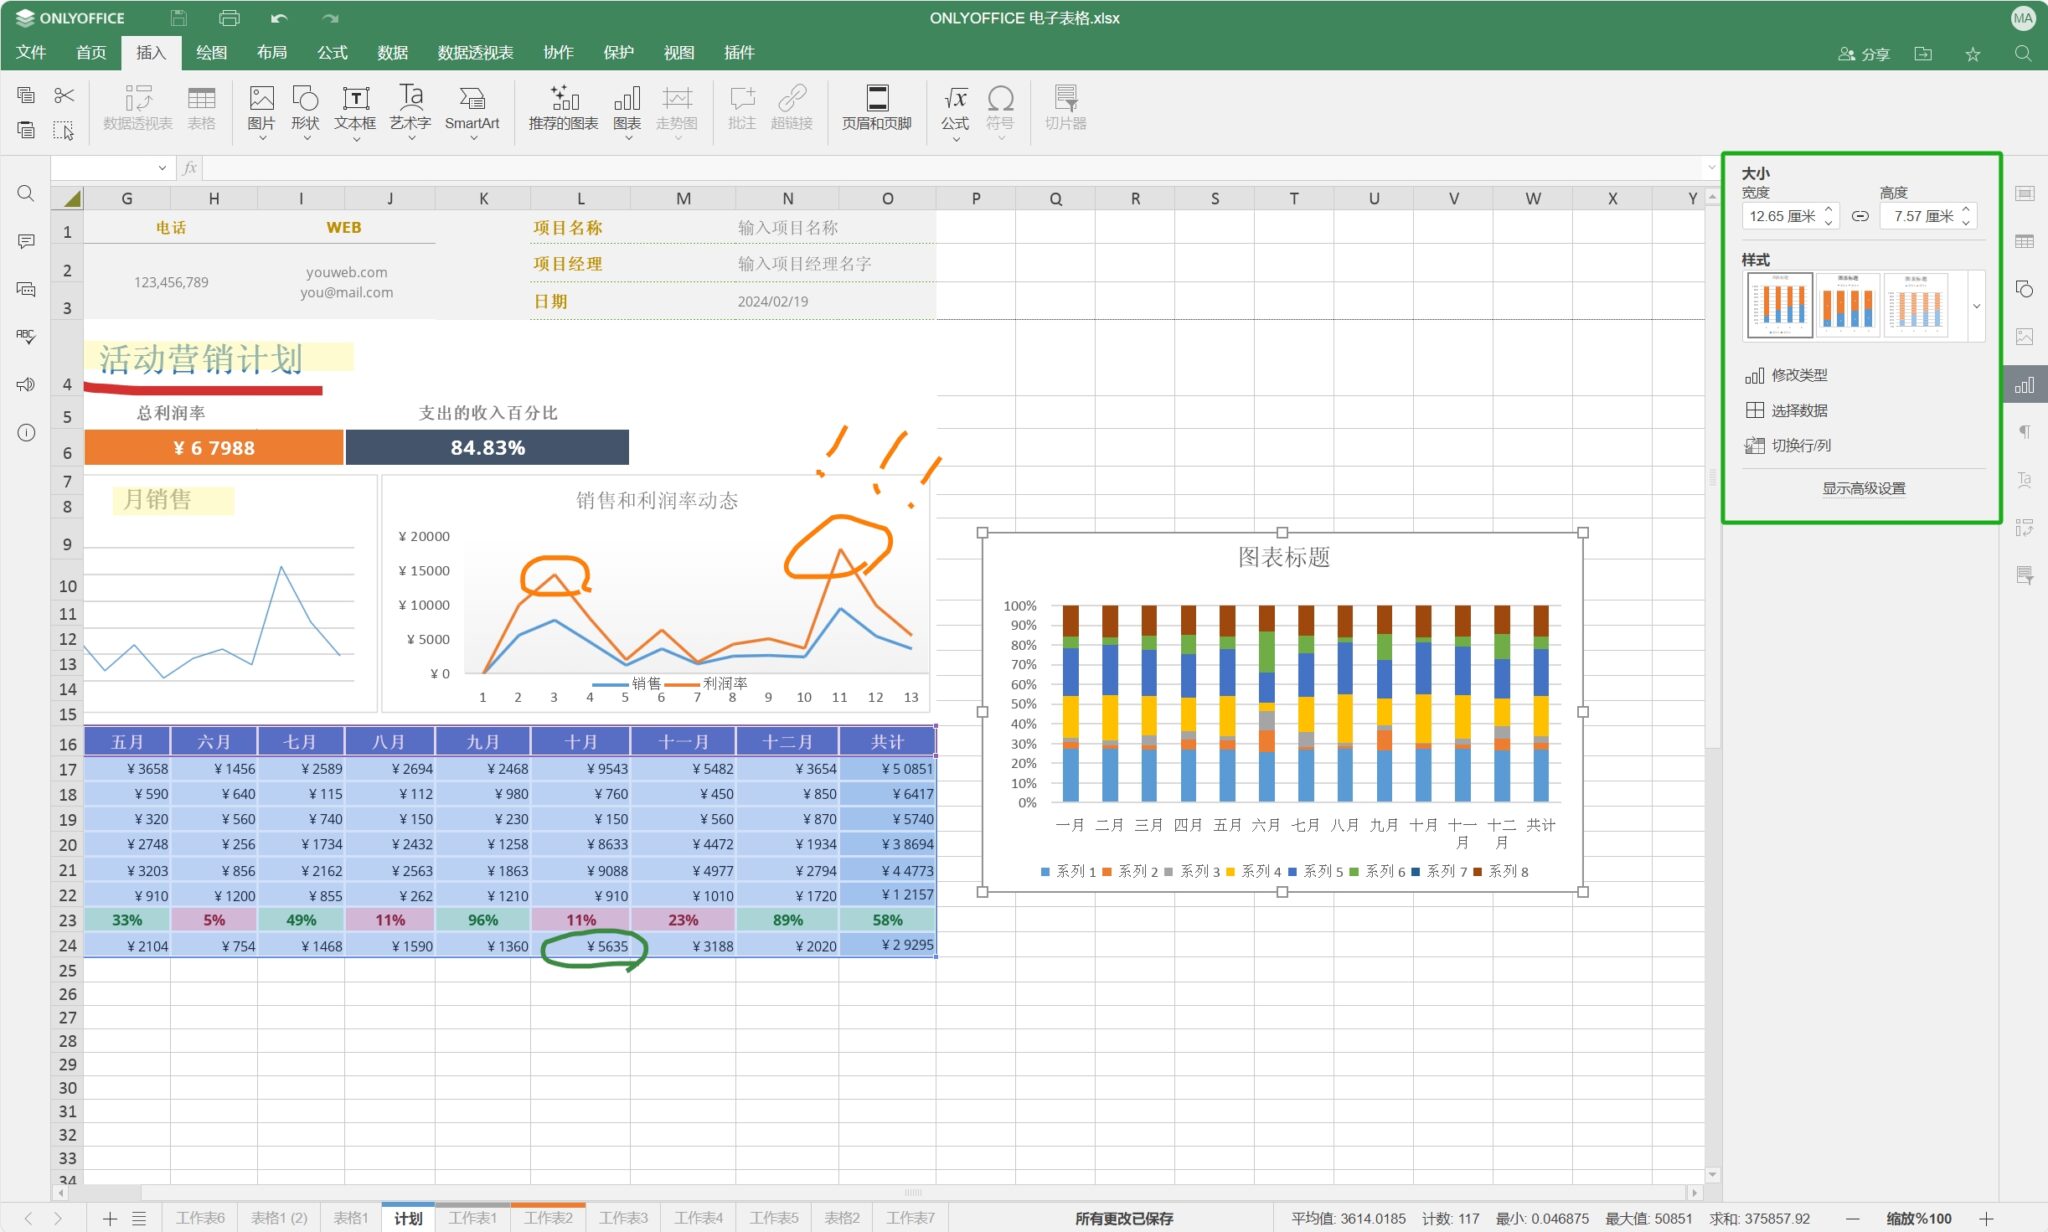The width and height of the screenshot is (2048, 1232).
Task: Click the Copy icon in the toolbar
Action: [x=26, y=95]
